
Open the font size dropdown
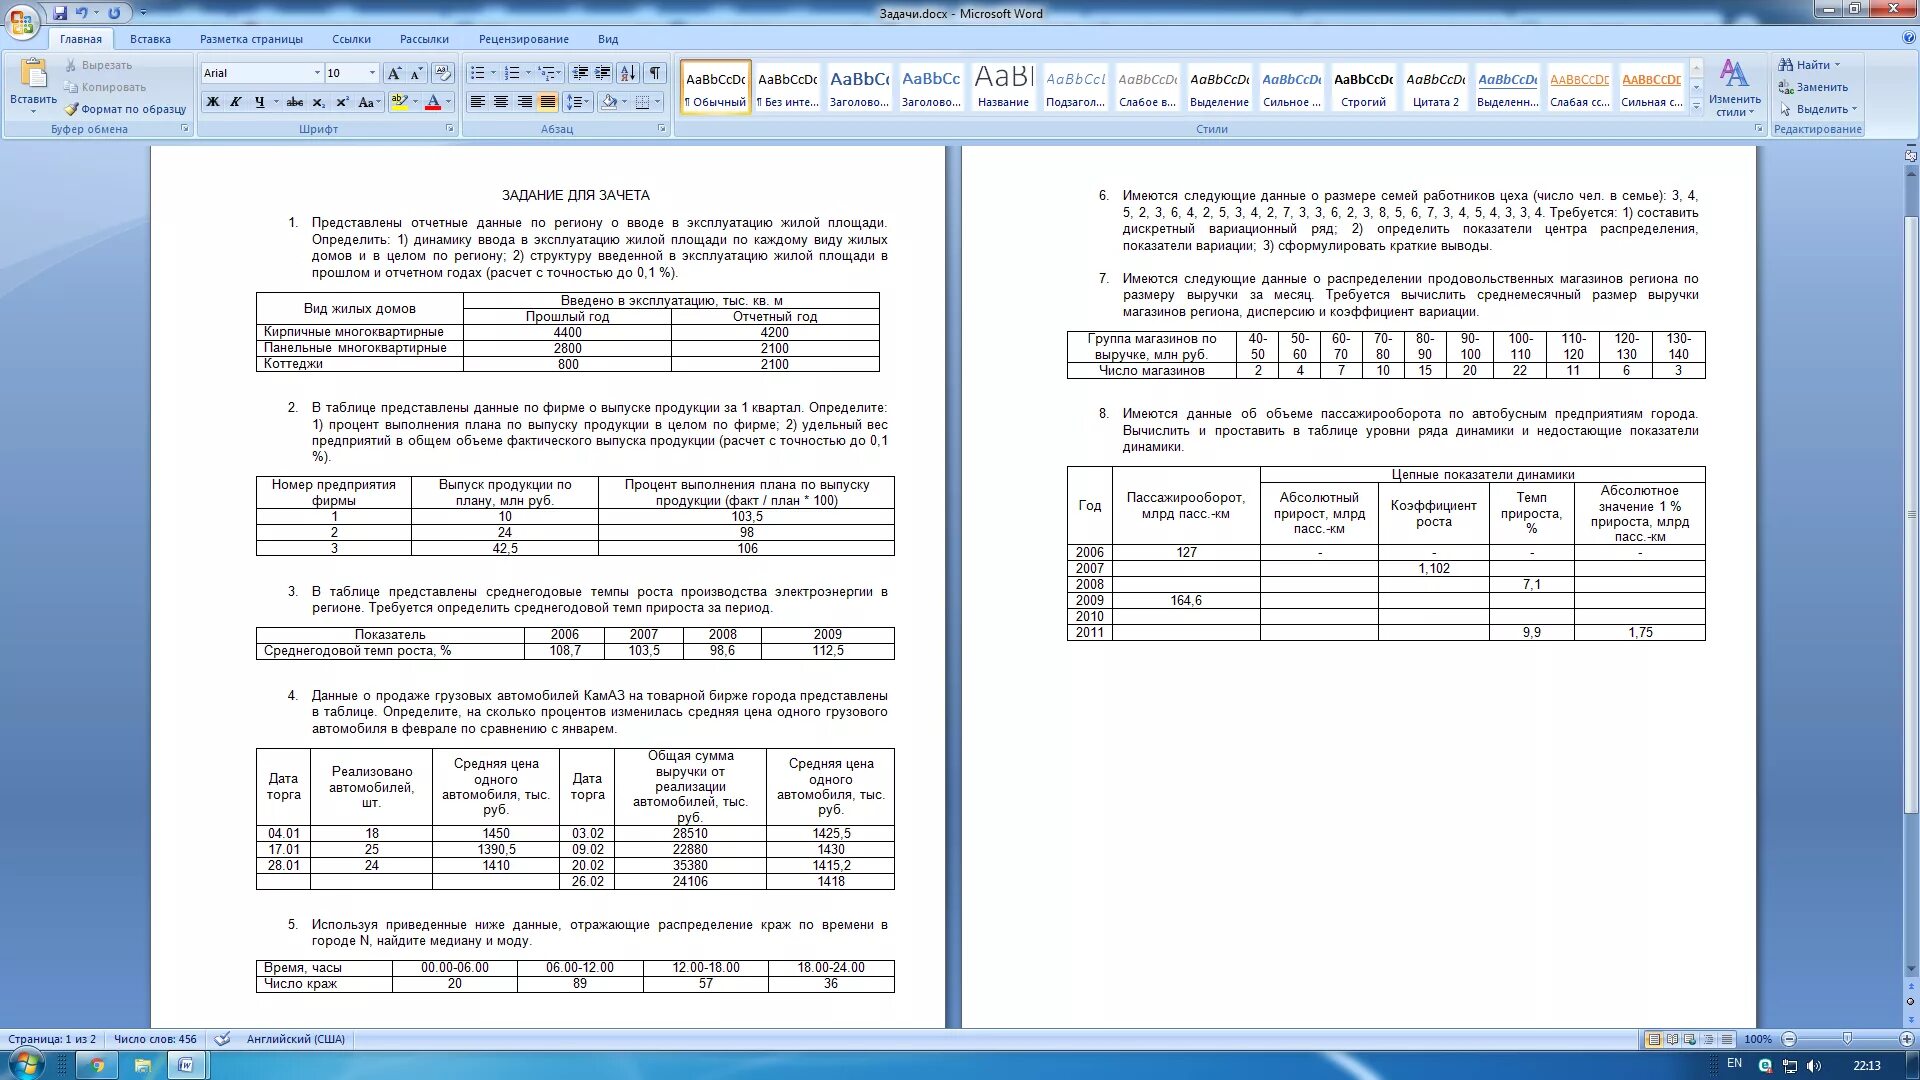[x=372, y=73]
